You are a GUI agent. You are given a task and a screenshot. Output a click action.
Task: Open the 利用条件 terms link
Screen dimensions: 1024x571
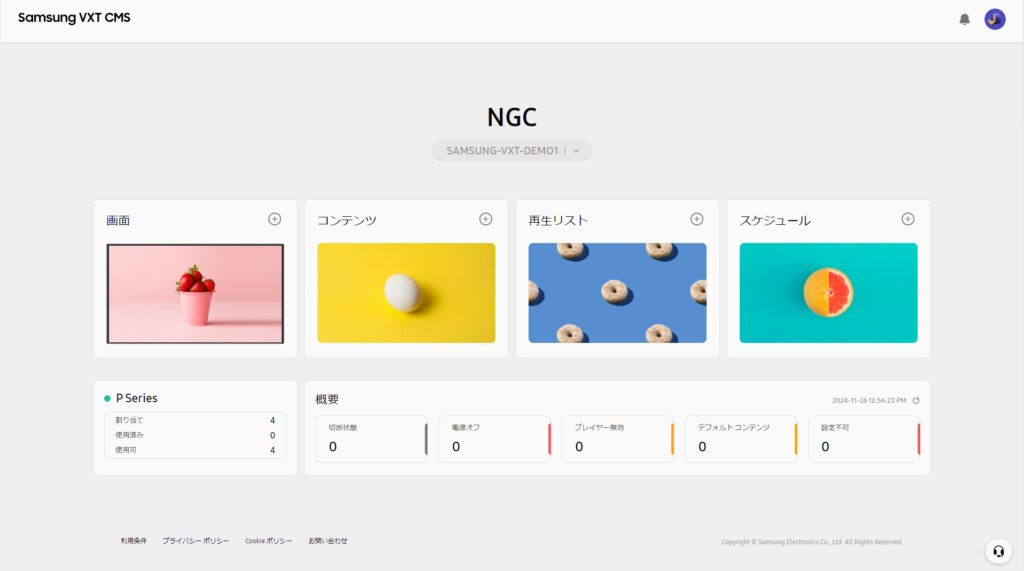pyautogui.click(x=133, y=541)
